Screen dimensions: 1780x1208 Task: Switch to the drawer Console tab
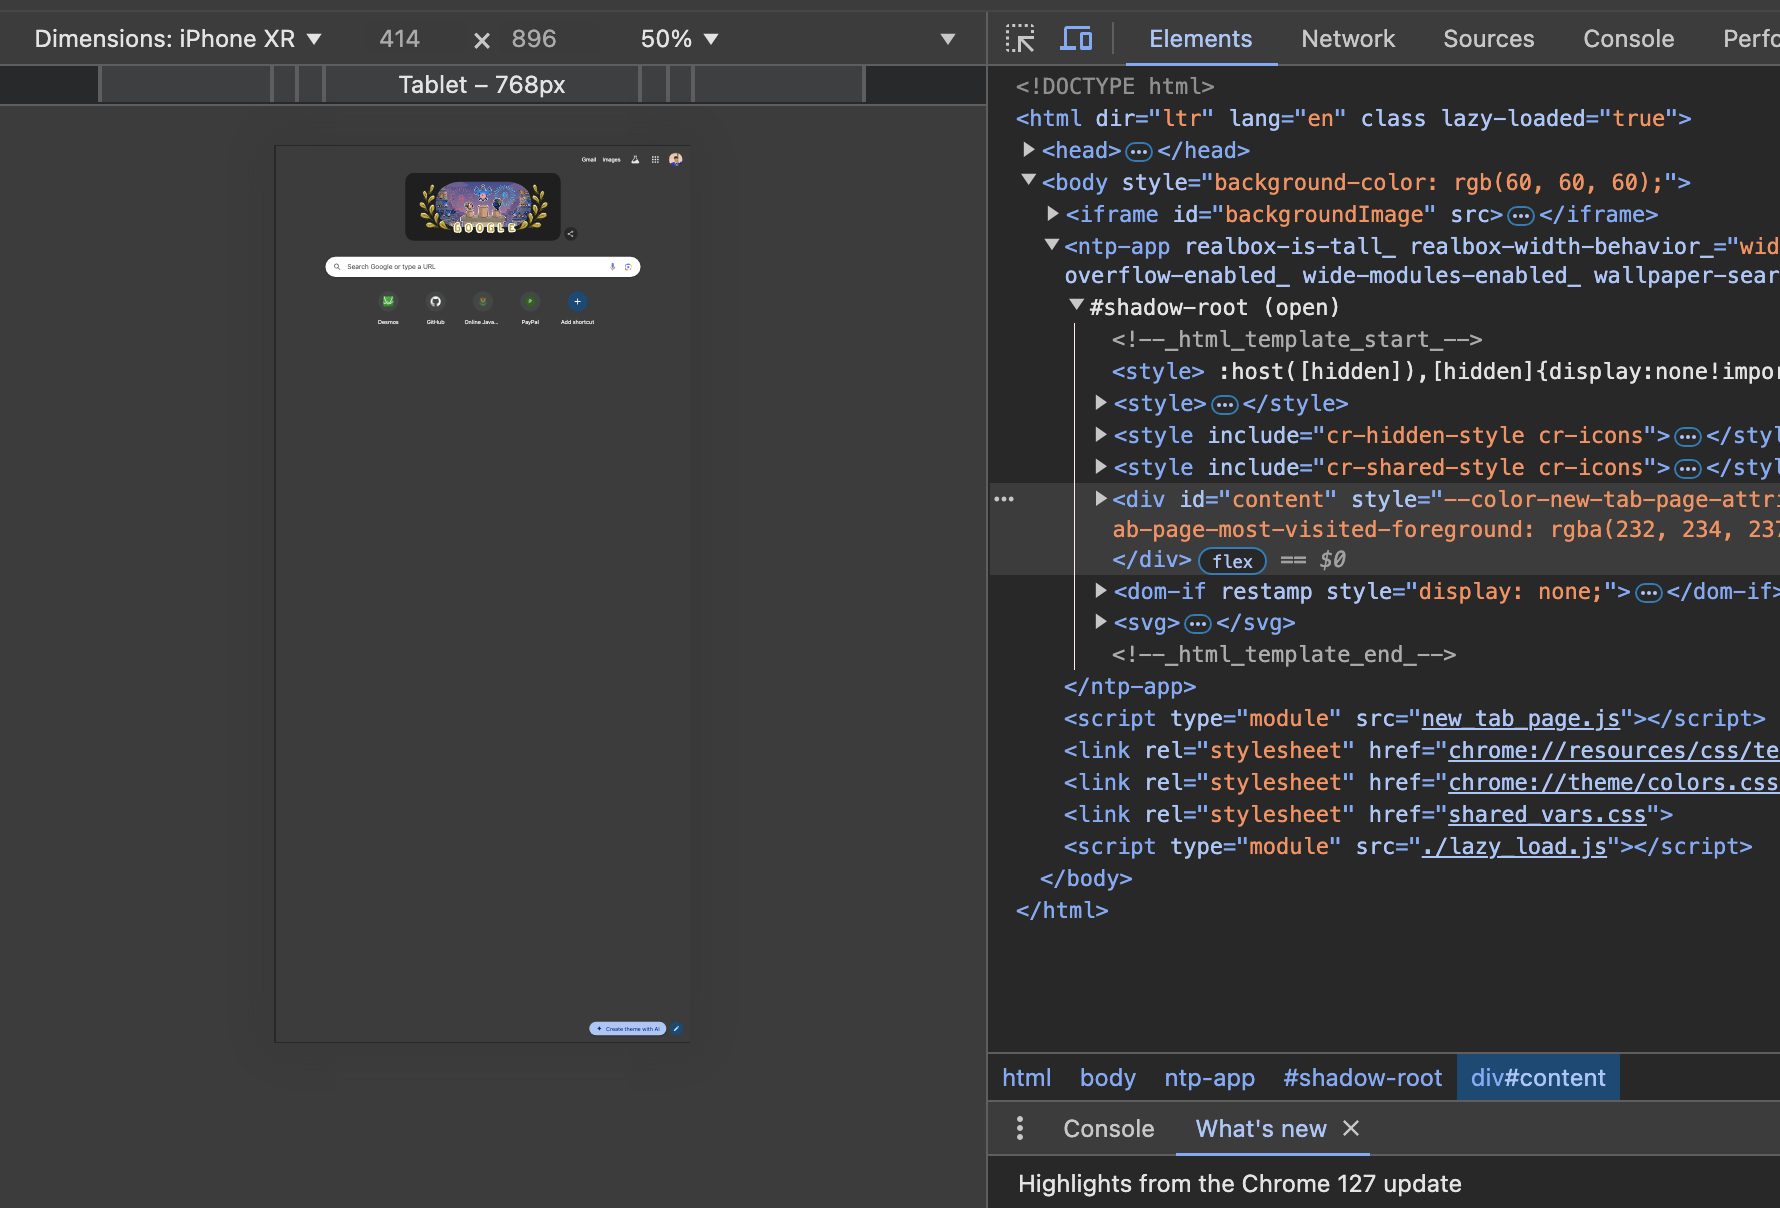[1108, 1129]
